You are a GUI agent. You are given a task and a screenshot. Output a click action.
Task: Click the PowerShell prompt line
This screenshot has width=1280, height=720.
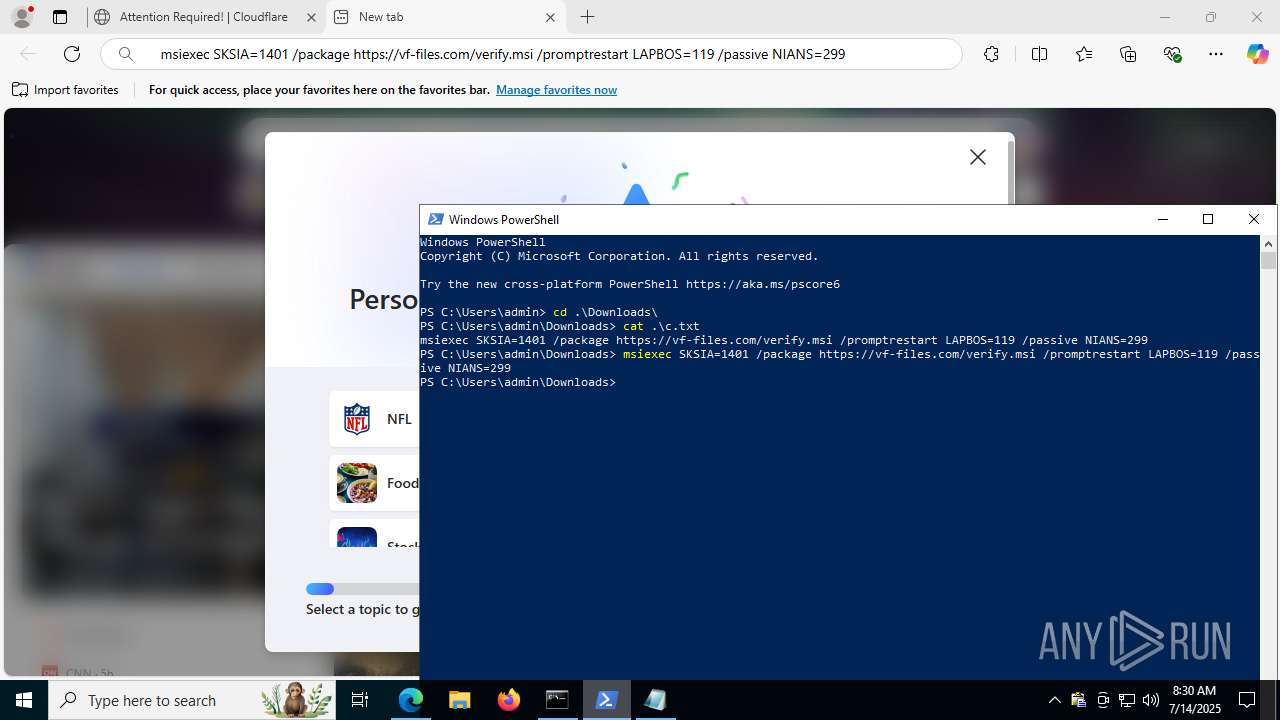pyautogui.click(x=518, y=382)
